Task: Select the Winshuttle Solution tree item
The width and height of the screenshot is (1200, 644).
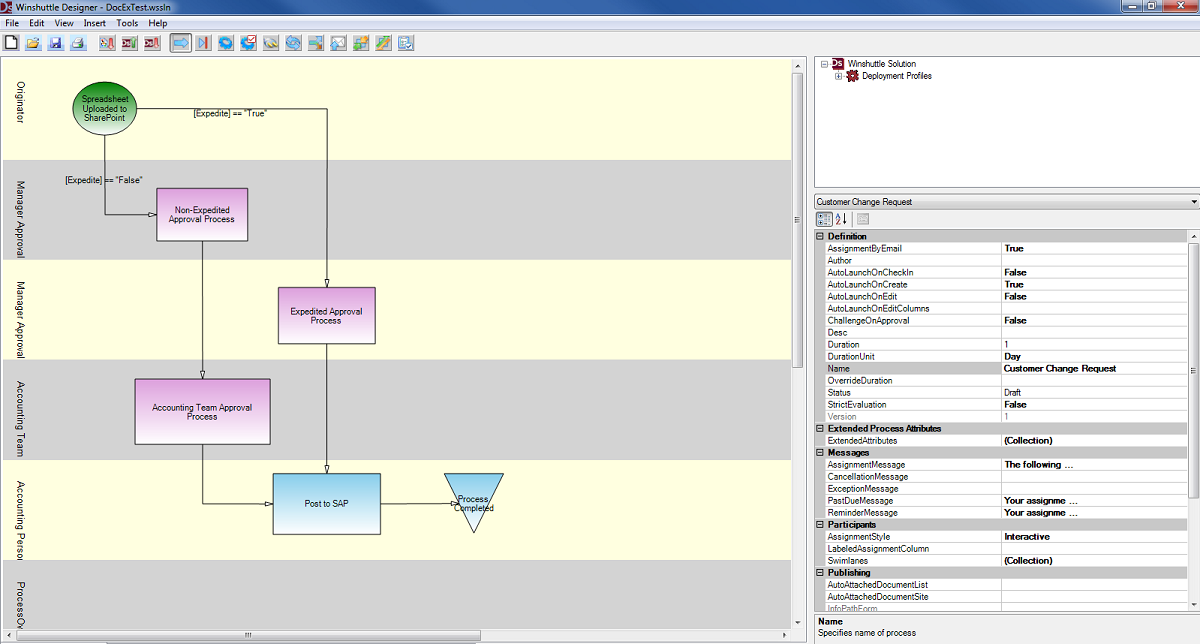Action: (x=881, y=64)
